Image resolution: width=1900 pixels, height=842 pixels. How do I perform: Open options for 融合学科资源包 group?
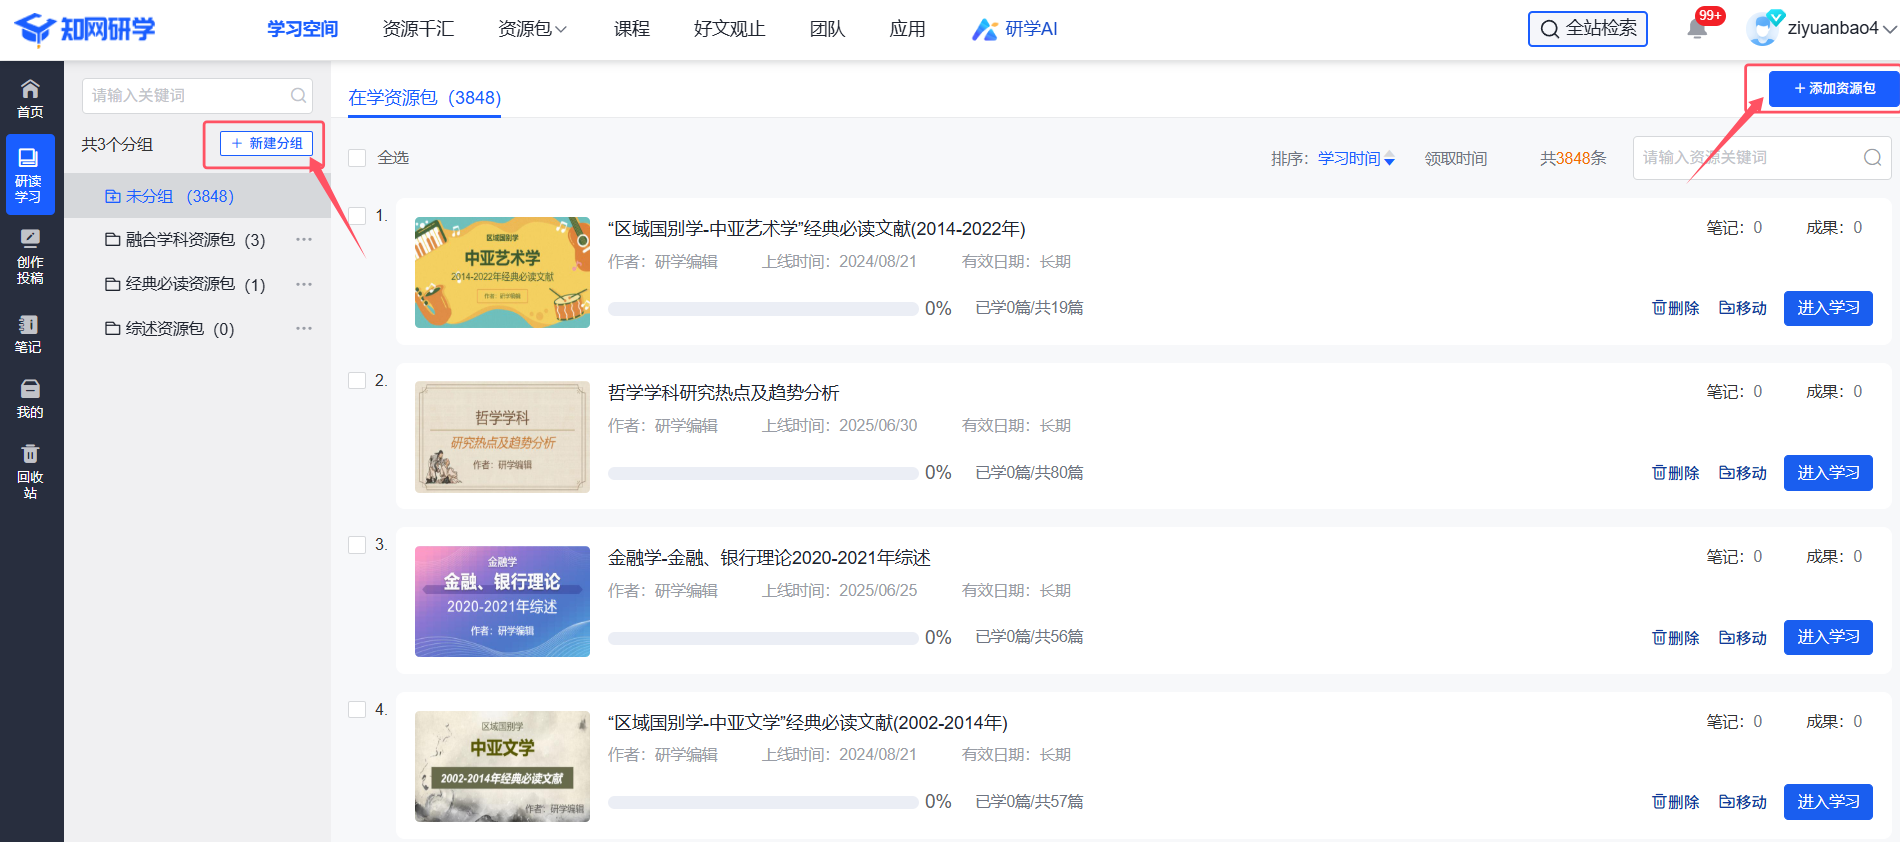(x=304, y=240)
